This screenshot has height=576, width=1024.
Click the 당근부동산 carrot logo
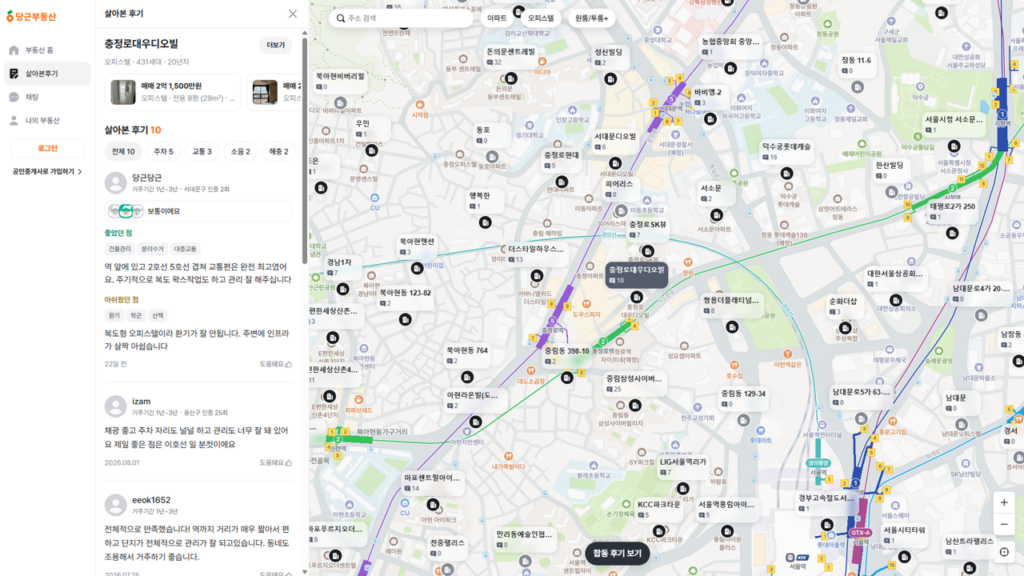click(31, 16)
